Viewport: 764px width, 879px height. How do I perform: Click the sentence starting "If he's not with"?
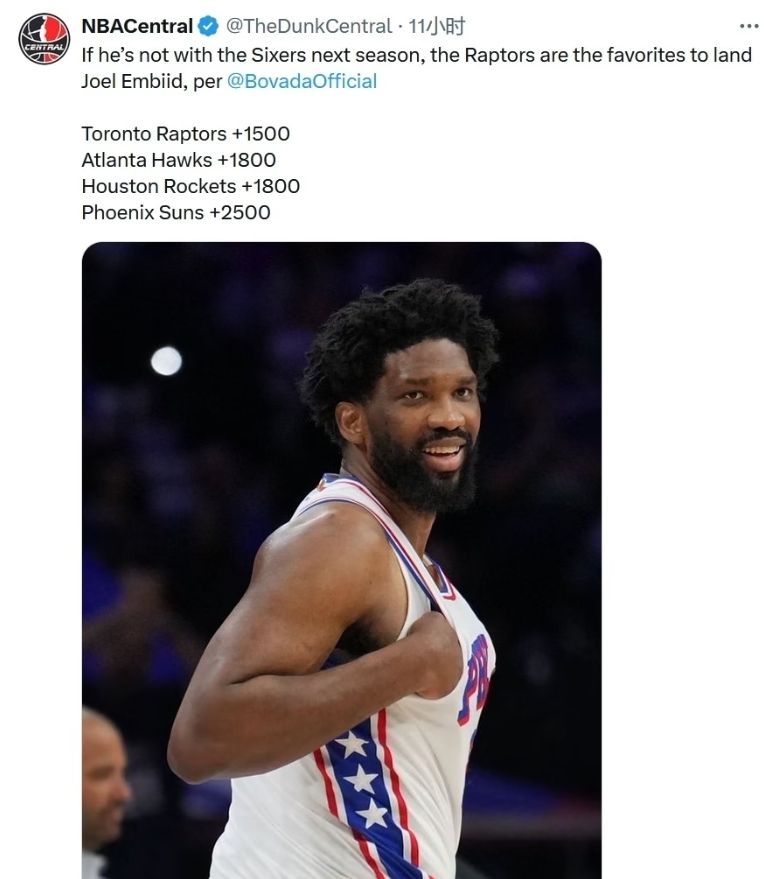click(x=416, y=55)
